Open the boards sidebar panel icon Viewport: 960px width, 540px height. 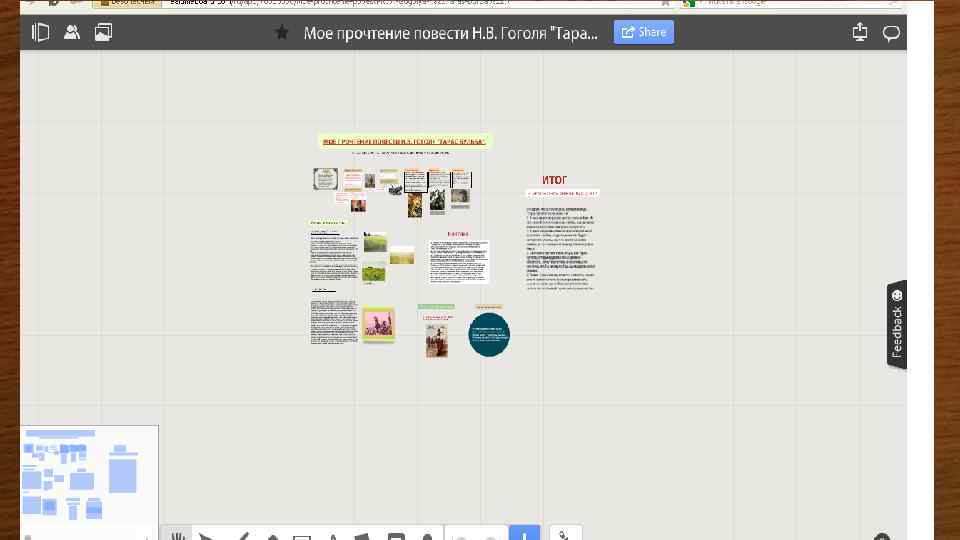point(40,32)
